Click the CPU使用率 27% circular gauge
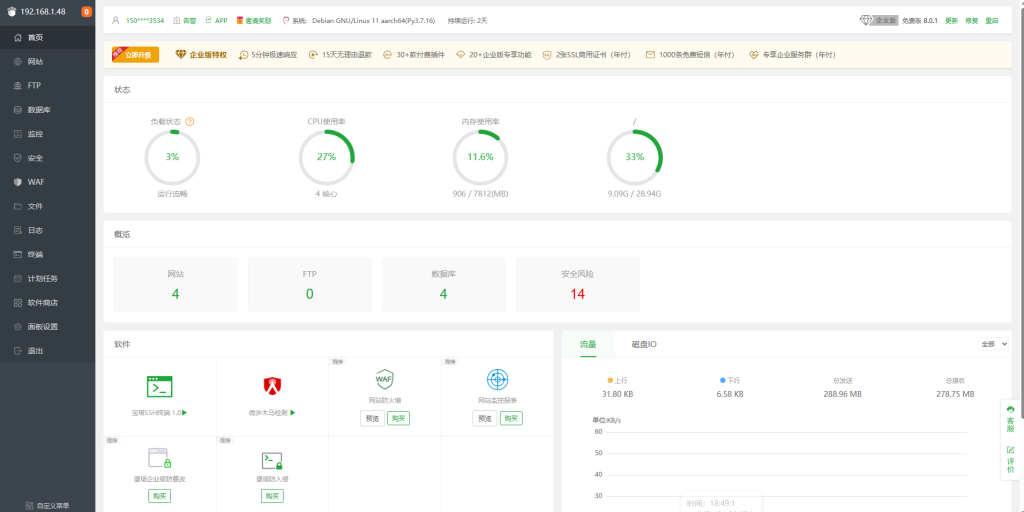 pyautogui.click(x=326, y=157)
